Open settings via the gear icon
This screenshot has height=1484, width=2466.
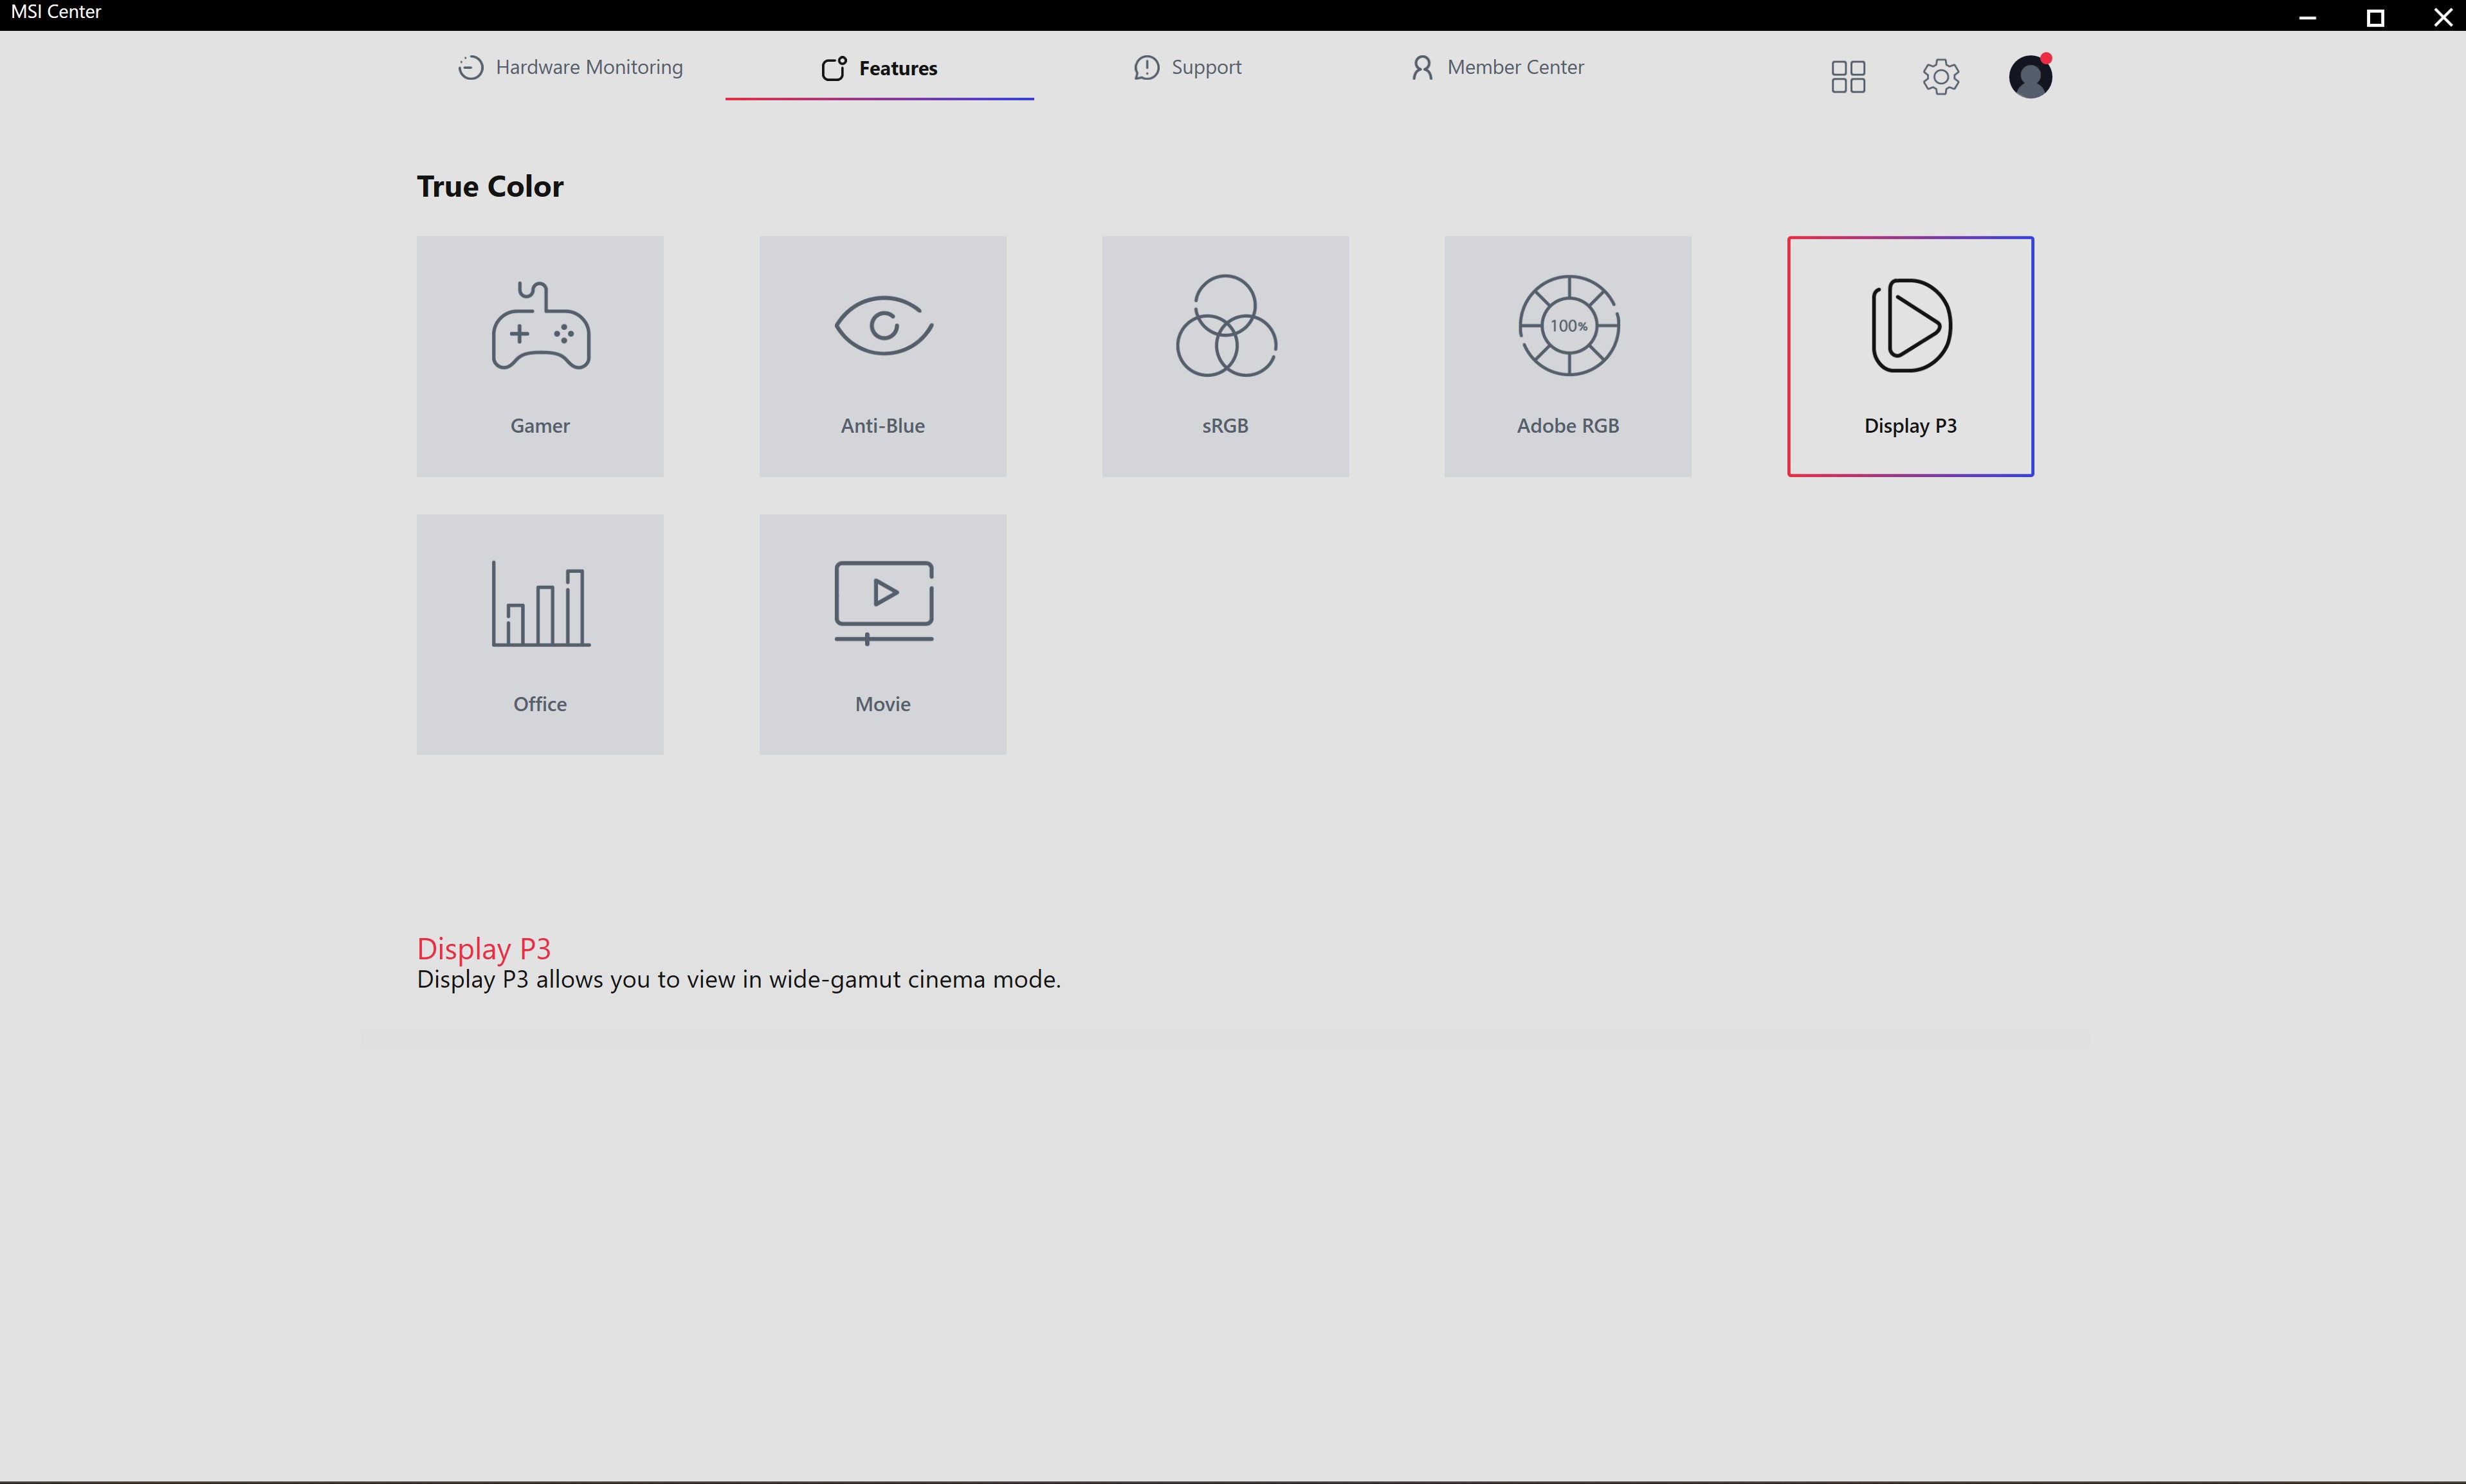(x=1940, y=77)
